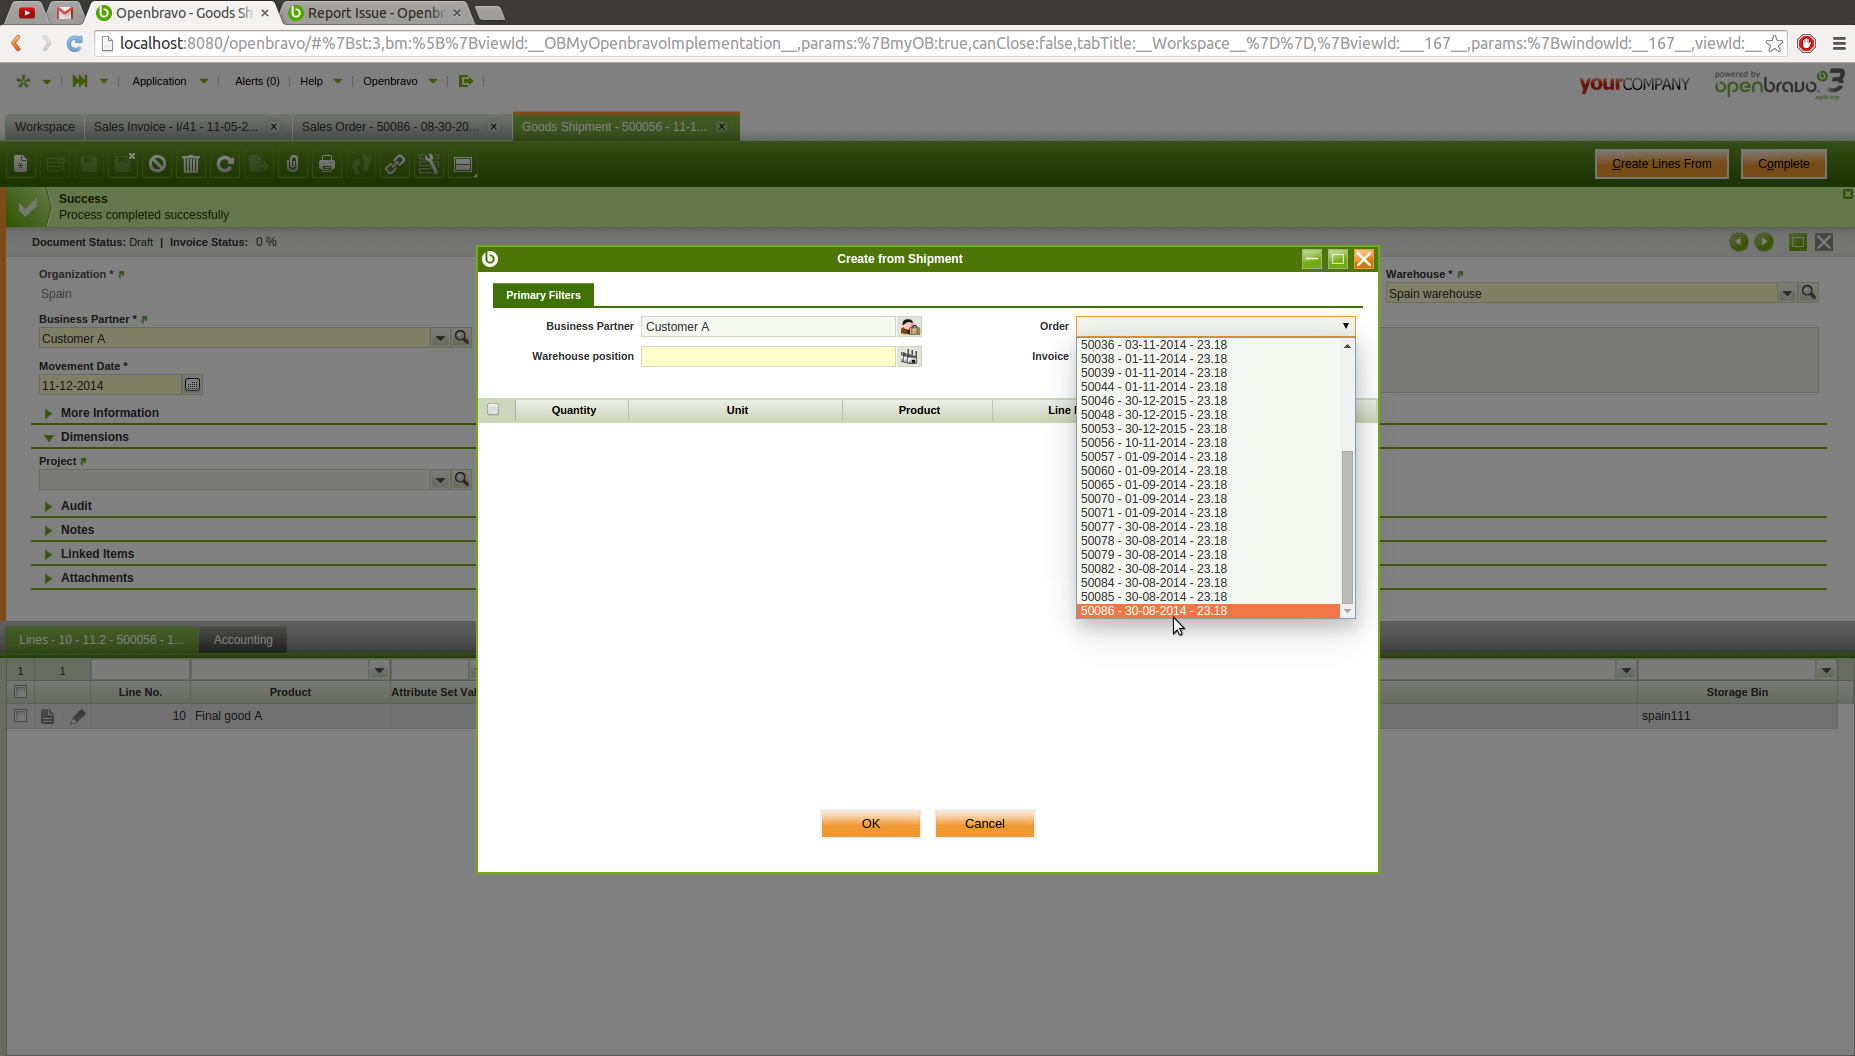This screenshot has height=1056, width=1855.
Task: Click the print document toolbar icon
Action: pyautogui.click(x=327, y=165)
